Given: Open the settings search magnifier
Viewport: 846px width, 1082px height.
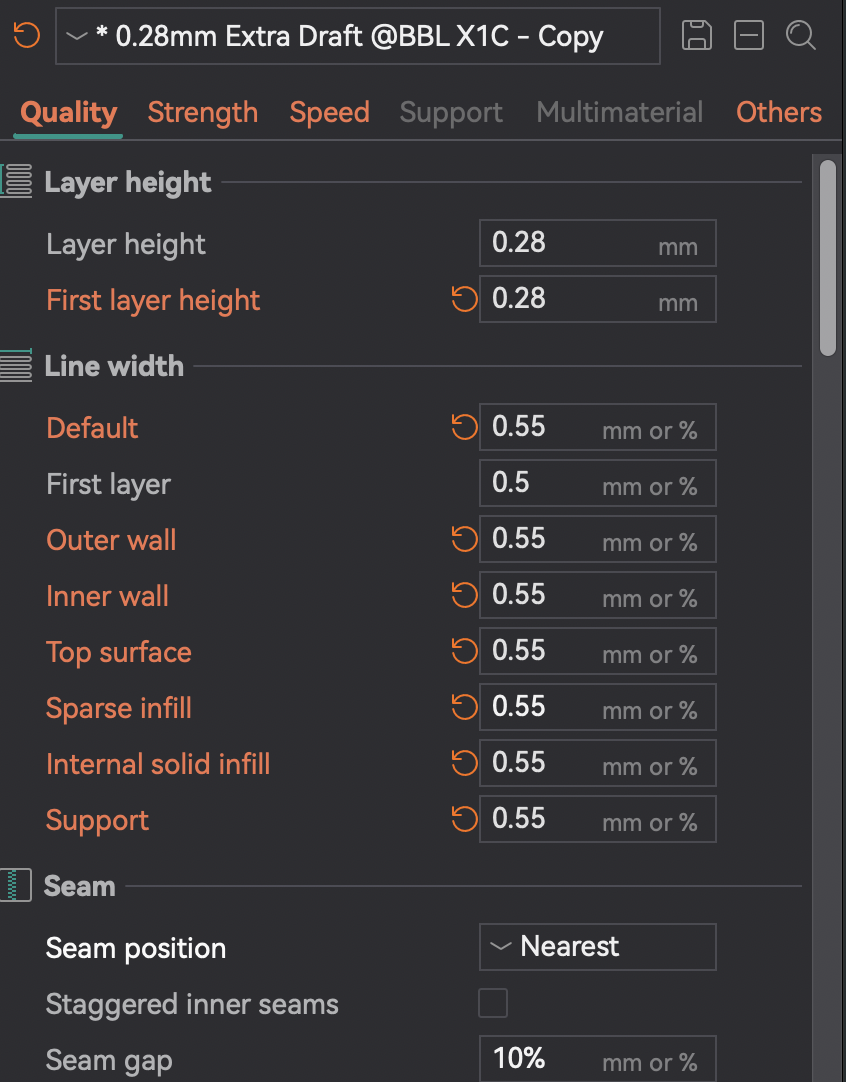Looking at the screenshot, I should click(800, 36).
